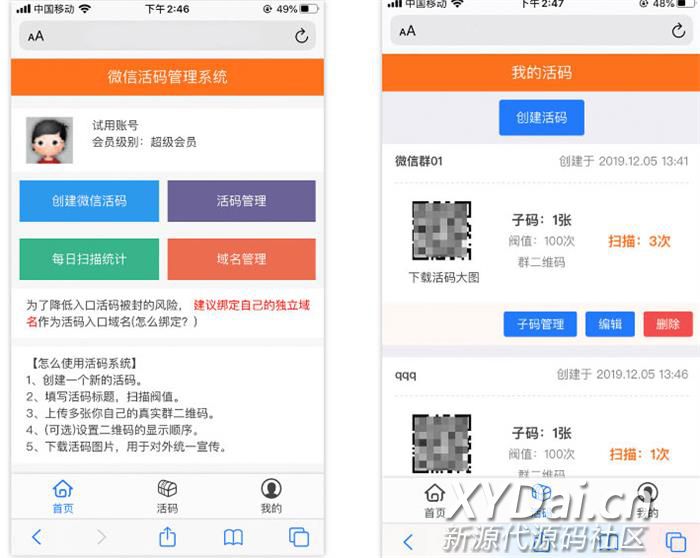Click 编辑 for 微信群01
The image size is (700, 558).
click(610, 324)
